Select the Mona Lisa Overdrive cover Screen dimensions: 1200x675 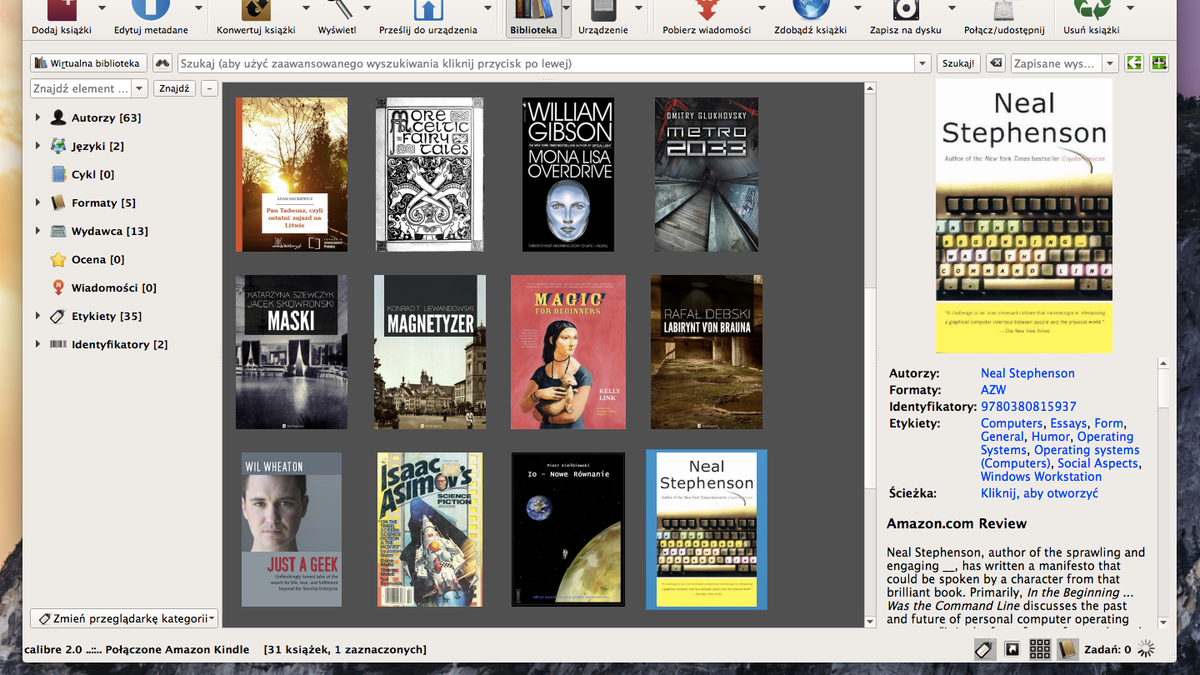pyautogui.click(x=568, y=174)
